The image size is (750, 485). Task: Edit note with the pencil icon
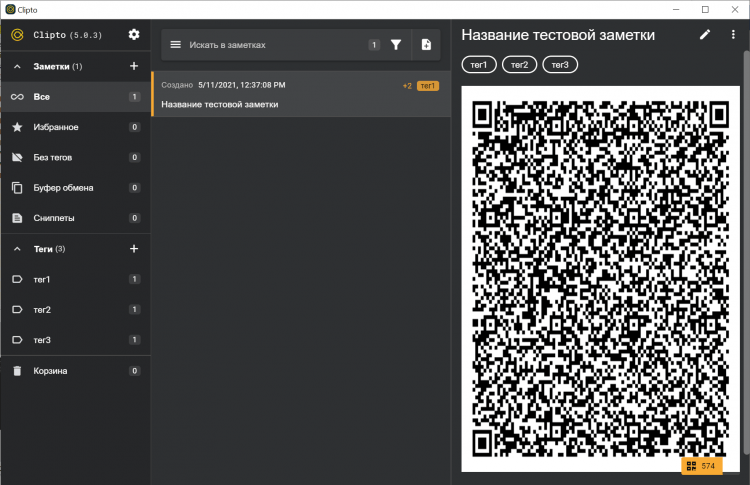705,35
